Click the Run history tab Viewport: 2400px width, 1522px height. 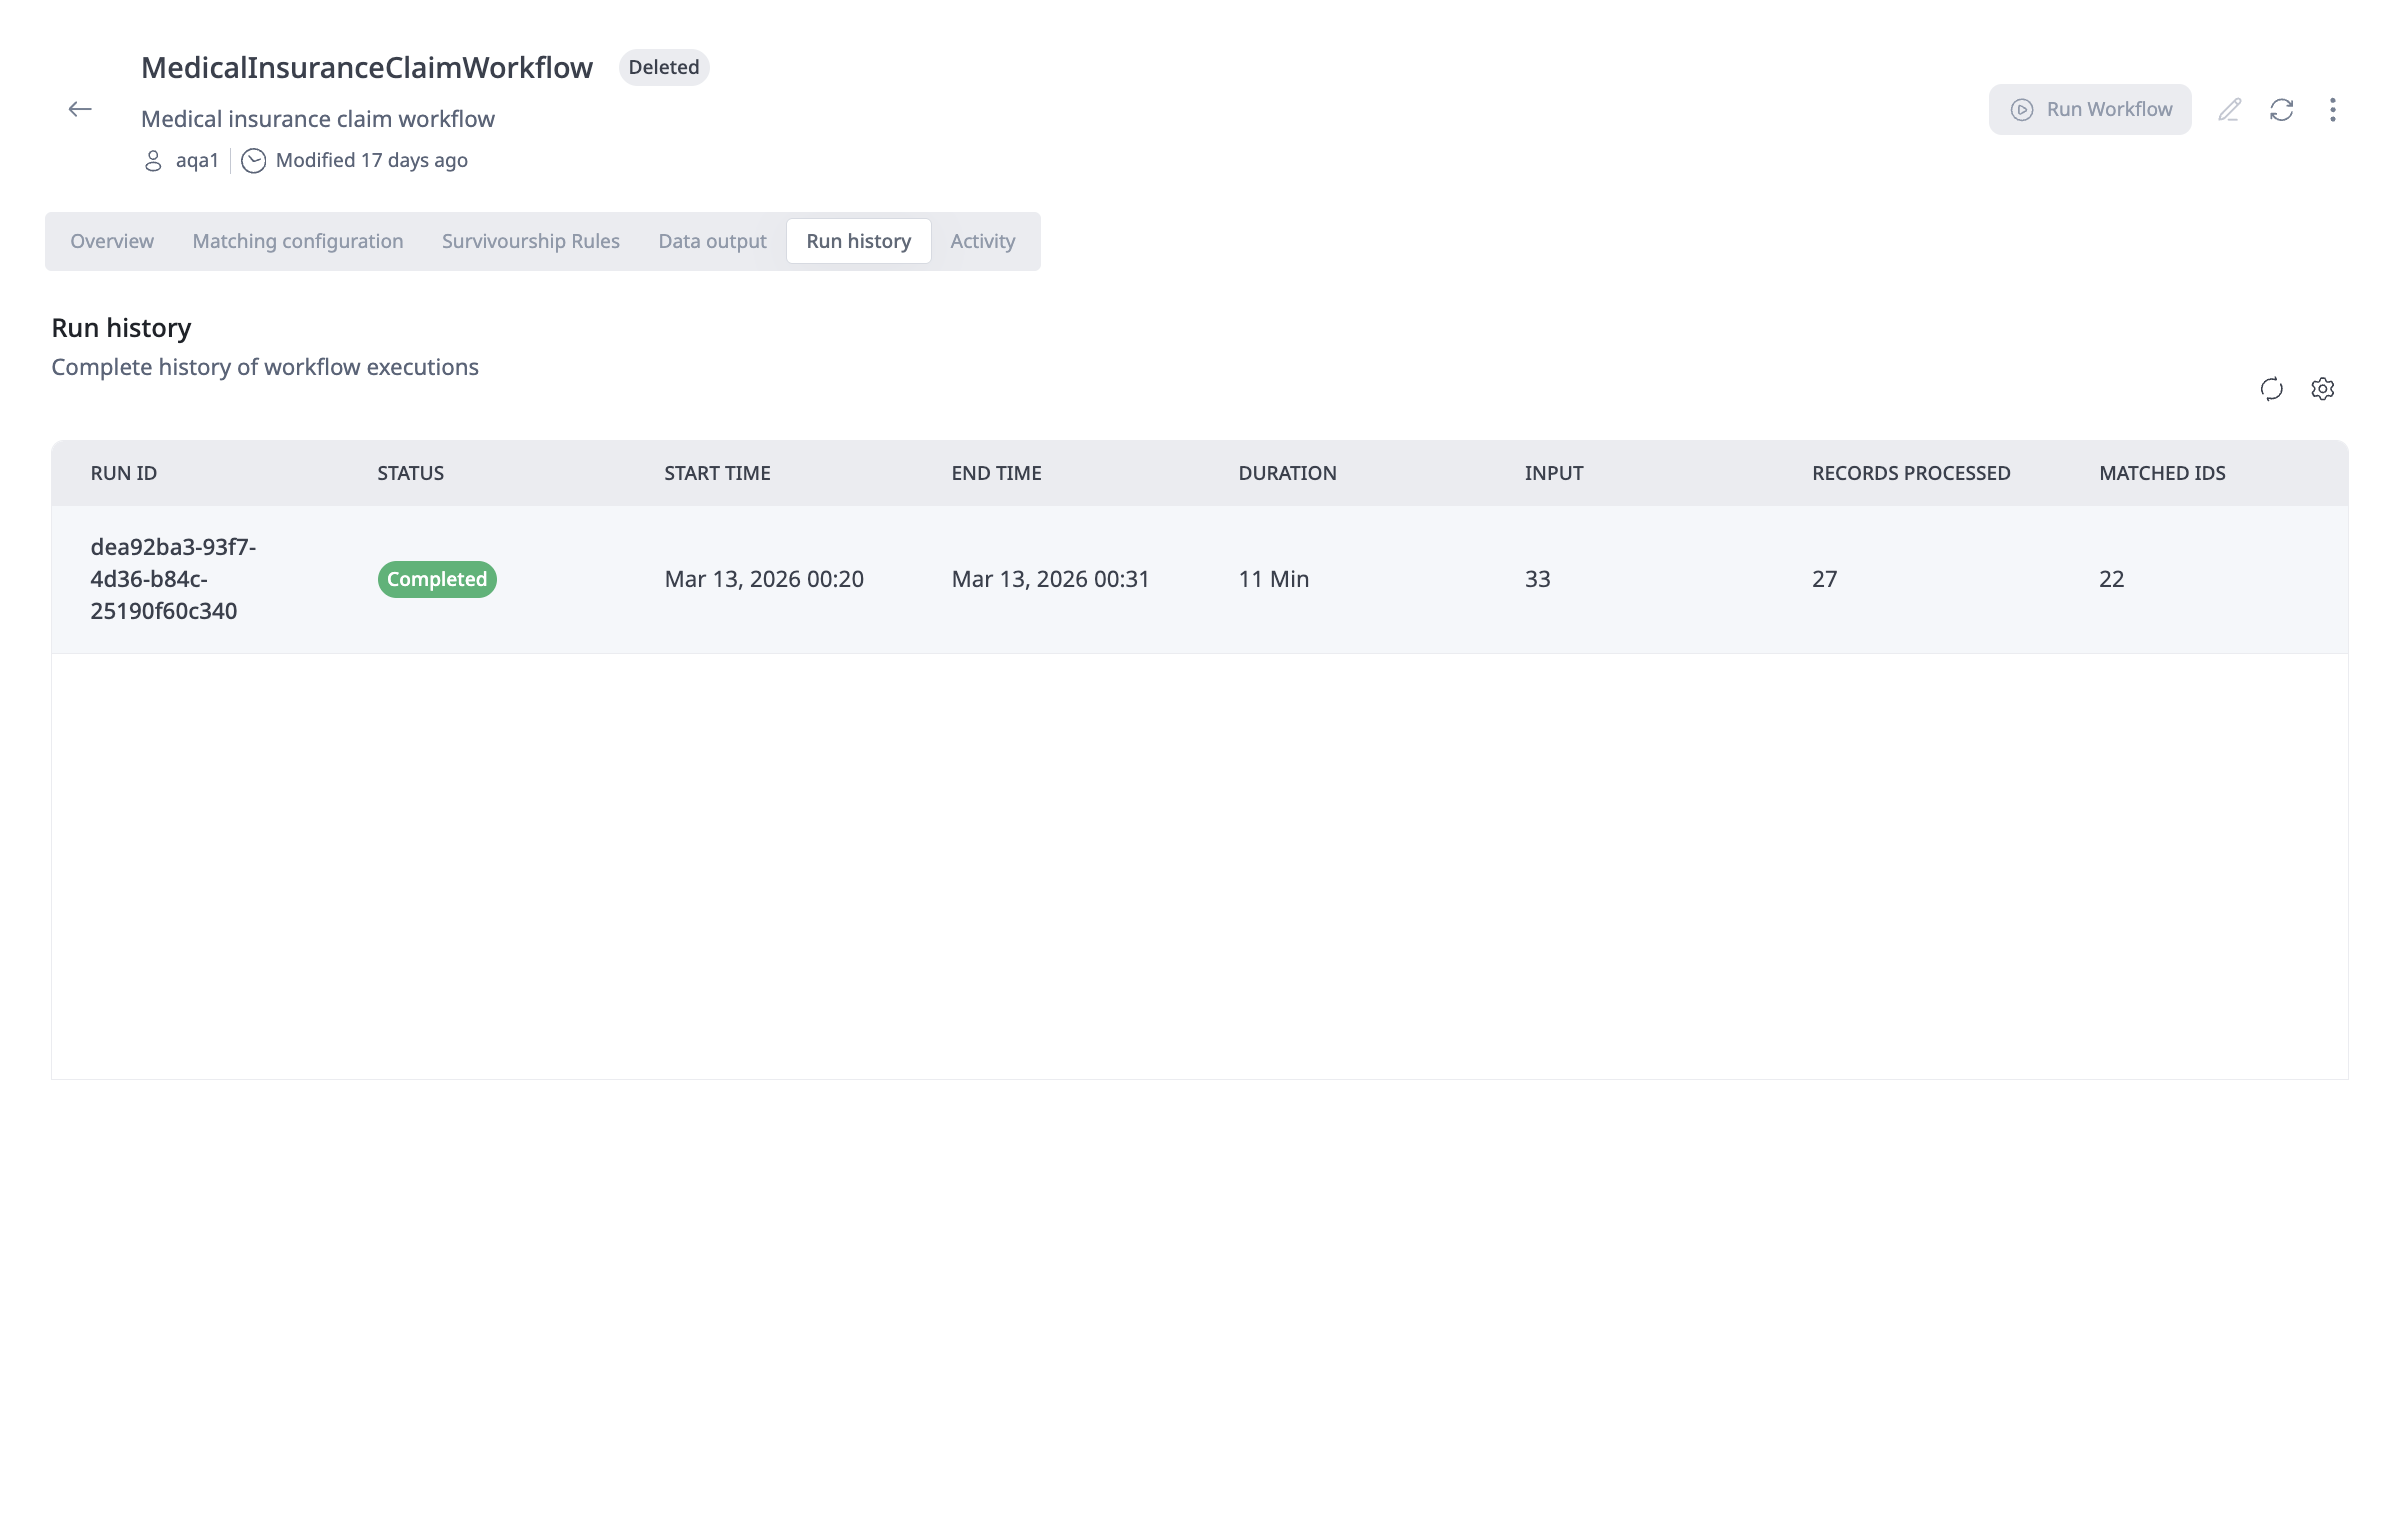(x=858, y=241)
